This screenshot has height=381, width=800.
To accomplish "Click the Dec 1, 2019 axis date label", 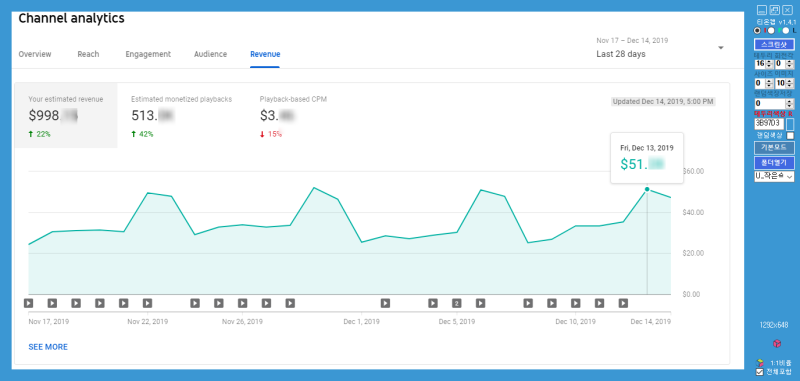I will [x=361, y=322].
